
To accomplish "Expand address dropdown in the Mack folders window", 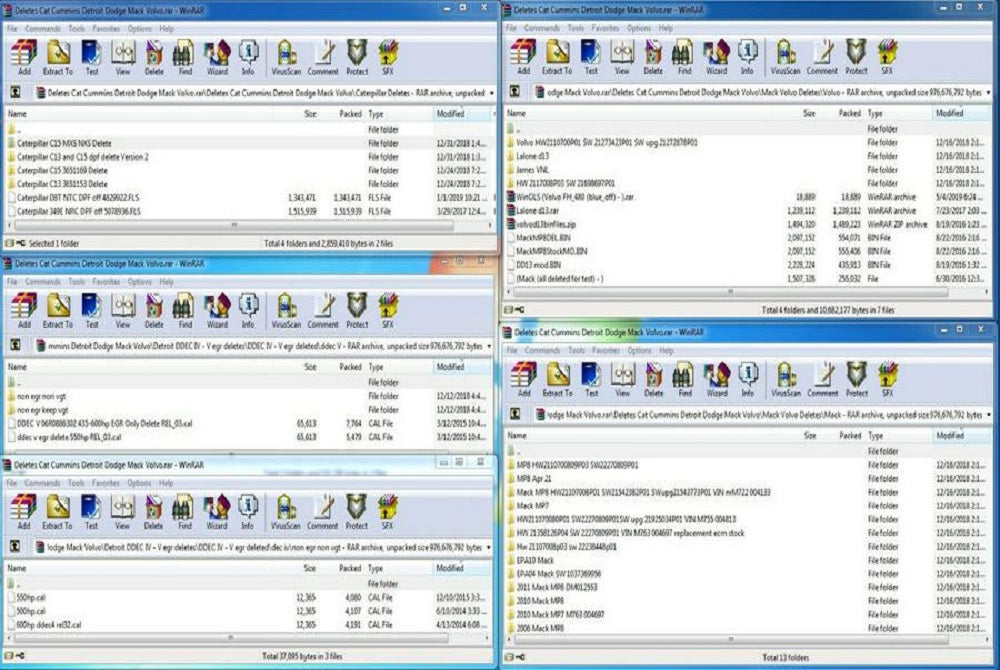I will click(990, 414).
